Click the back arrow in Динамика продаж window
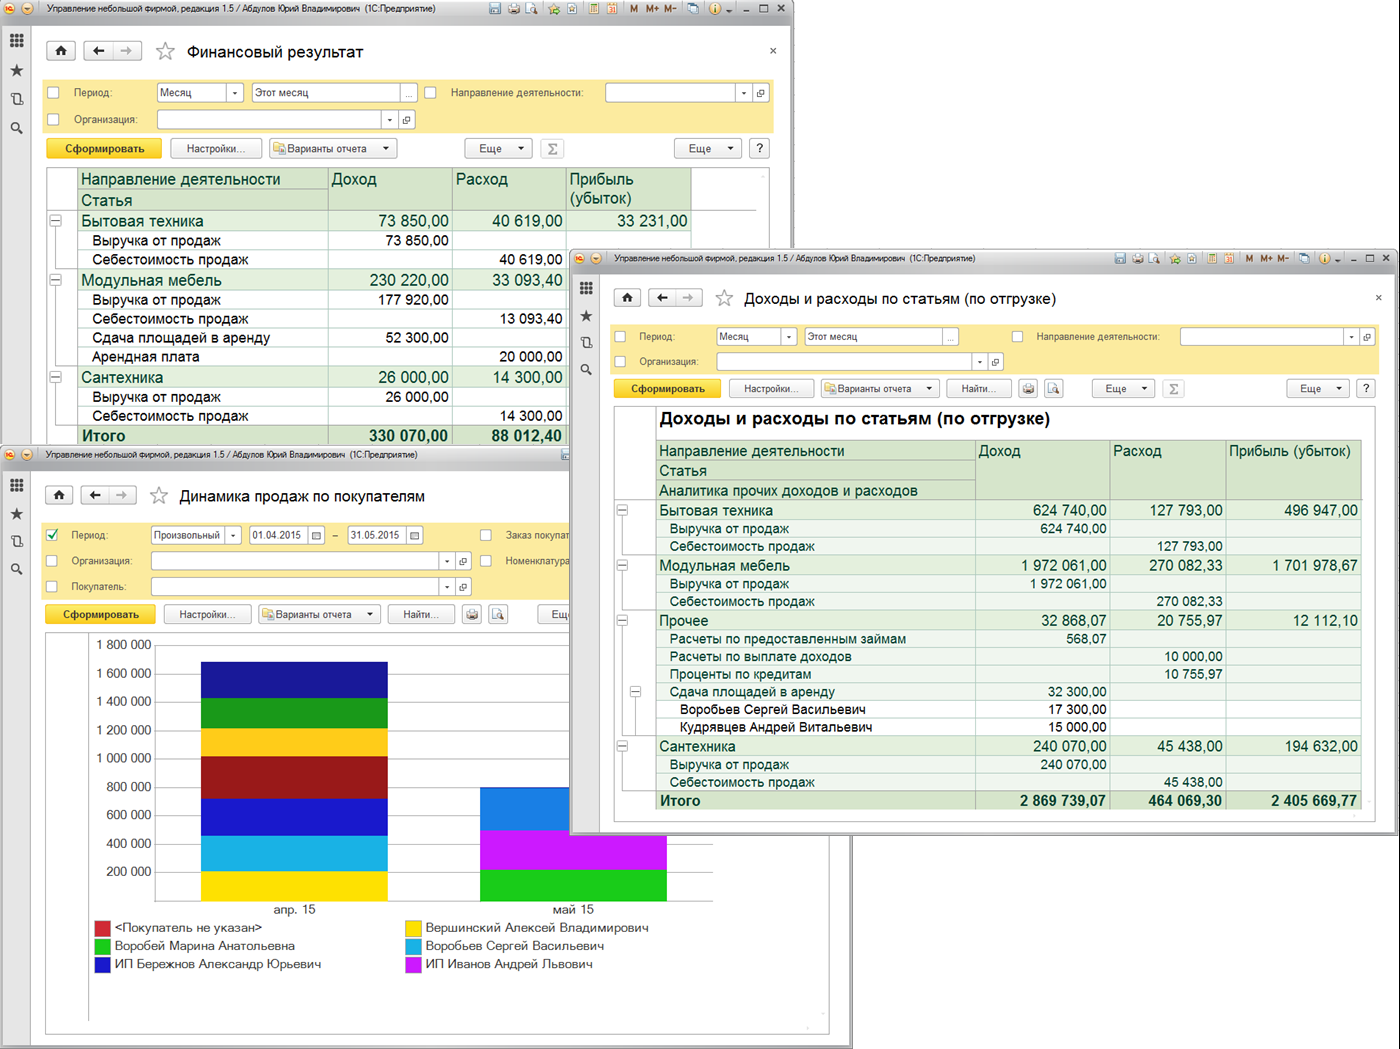 pyautogui.click(x=95, y=495)
